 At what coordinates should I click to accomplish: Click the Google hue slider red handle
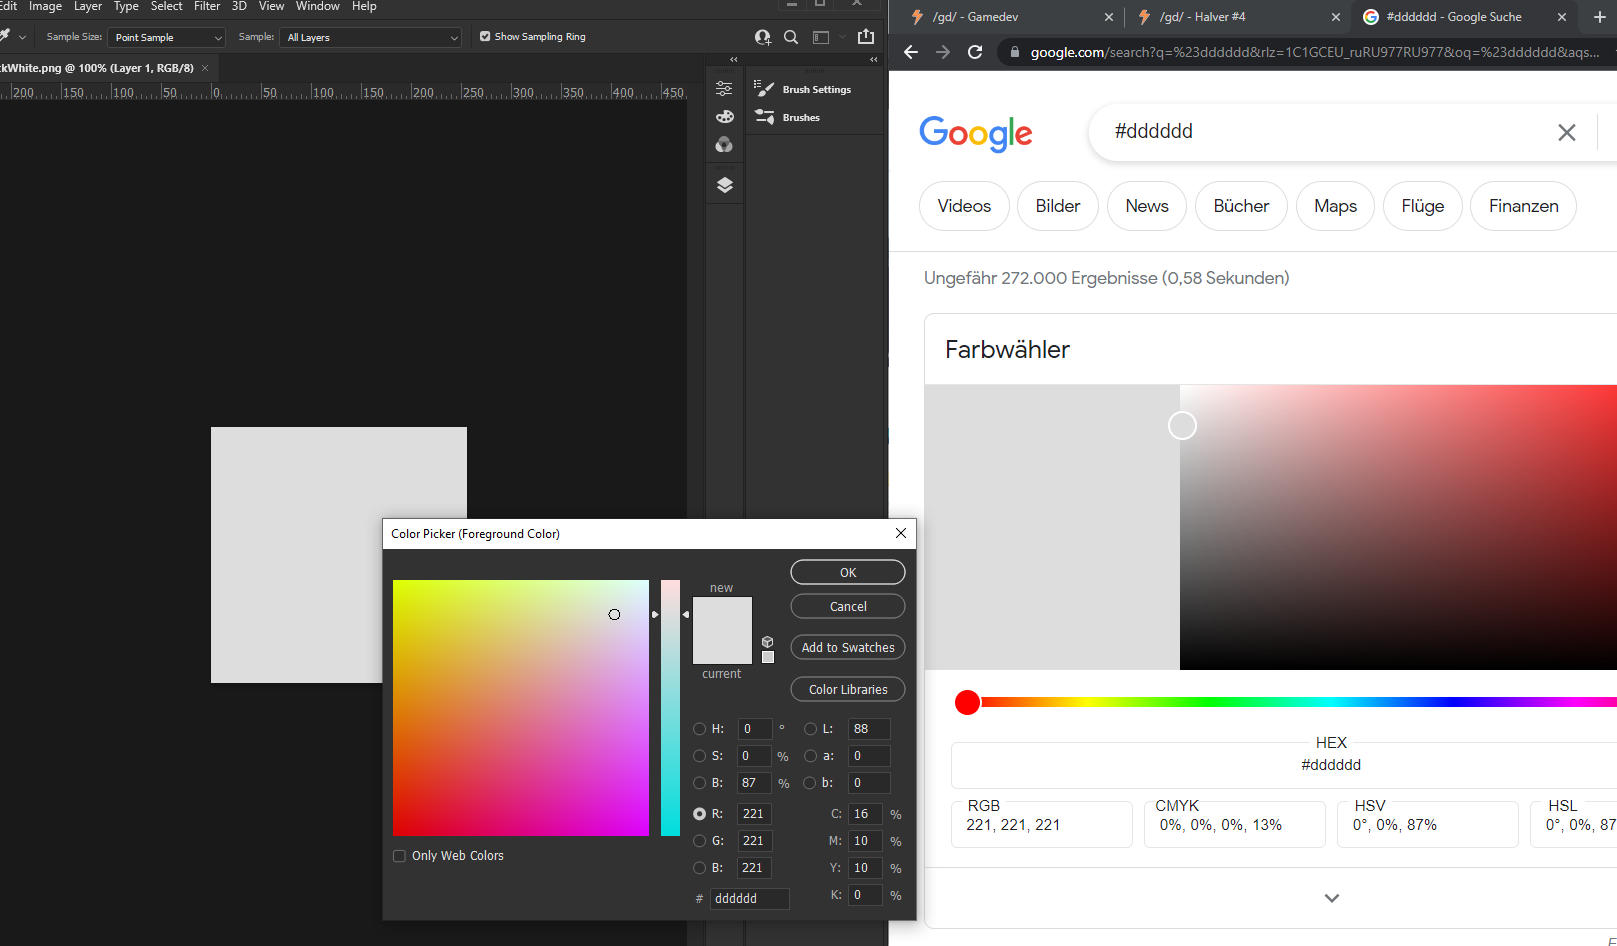[967, 702]
